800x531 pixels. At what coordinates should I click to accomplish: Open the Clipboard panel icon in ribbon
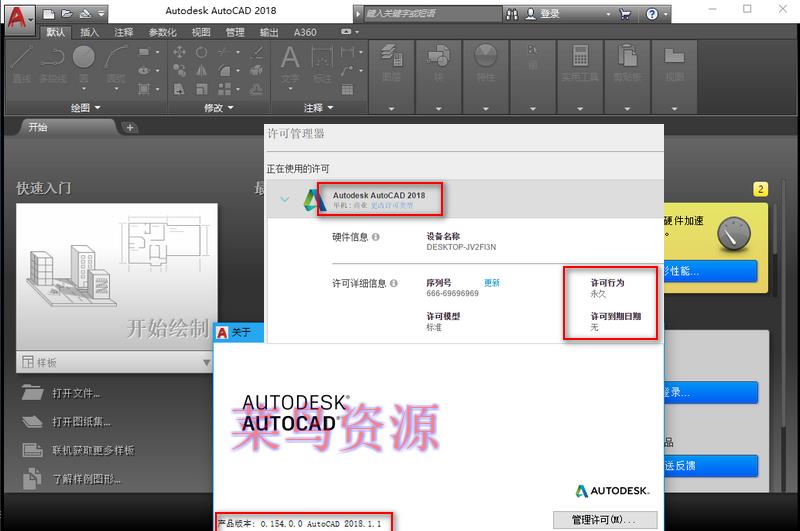(627, 63)
